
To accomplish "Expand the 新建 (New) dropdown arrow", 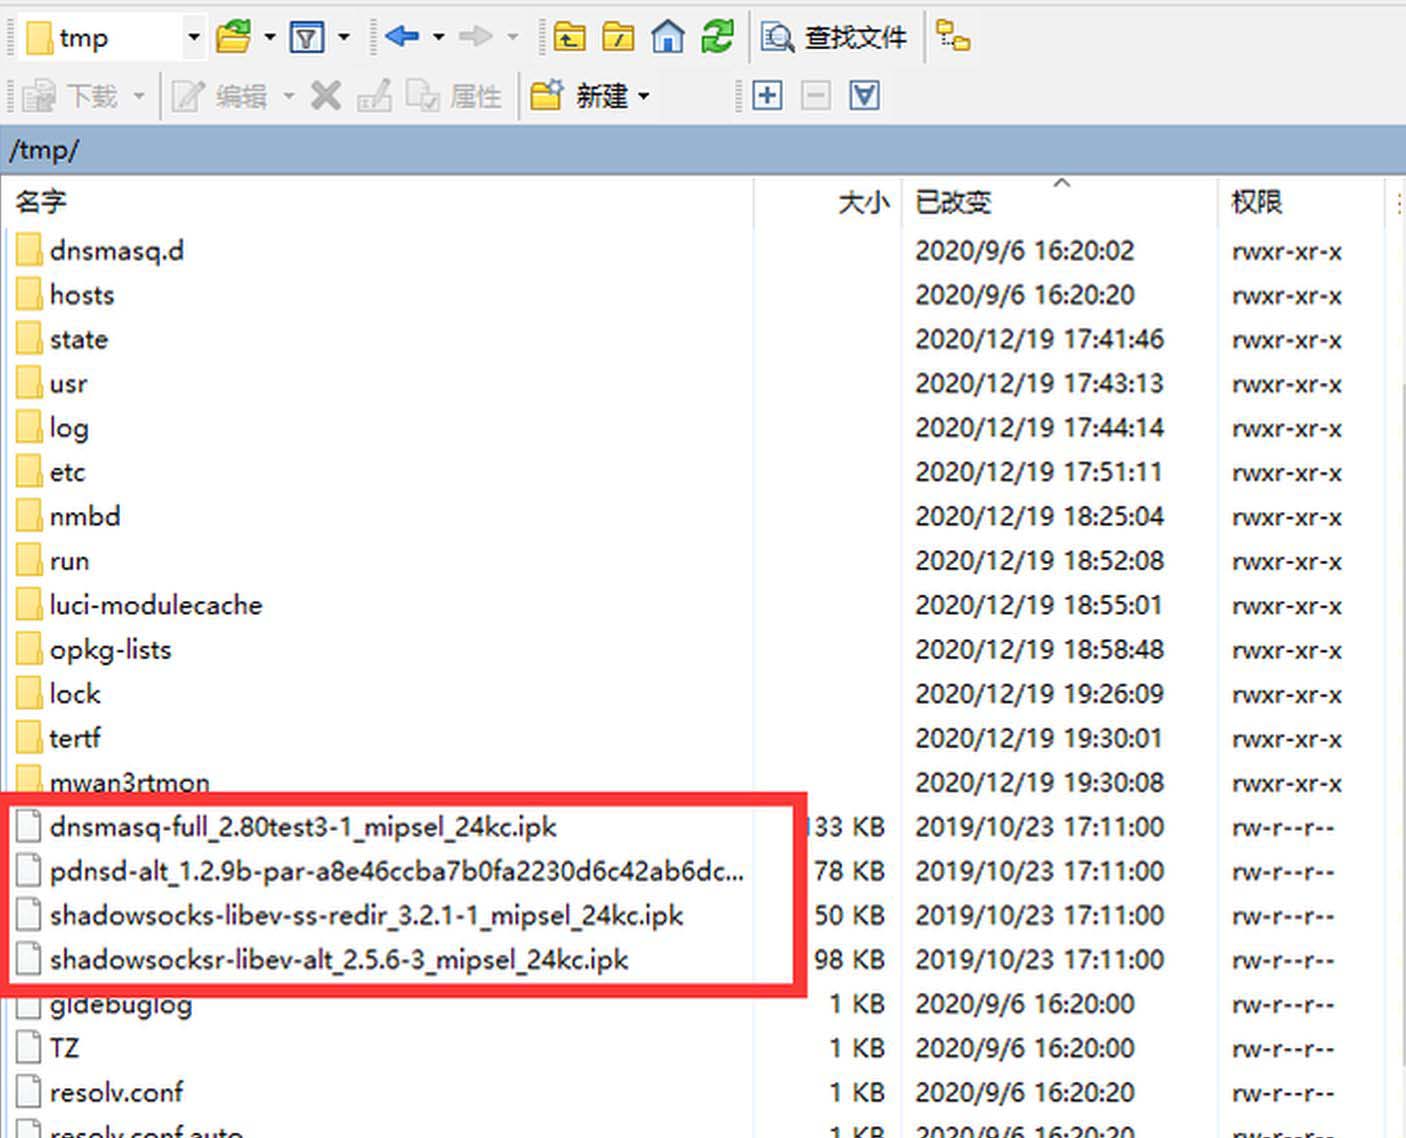I will [644, 96].
